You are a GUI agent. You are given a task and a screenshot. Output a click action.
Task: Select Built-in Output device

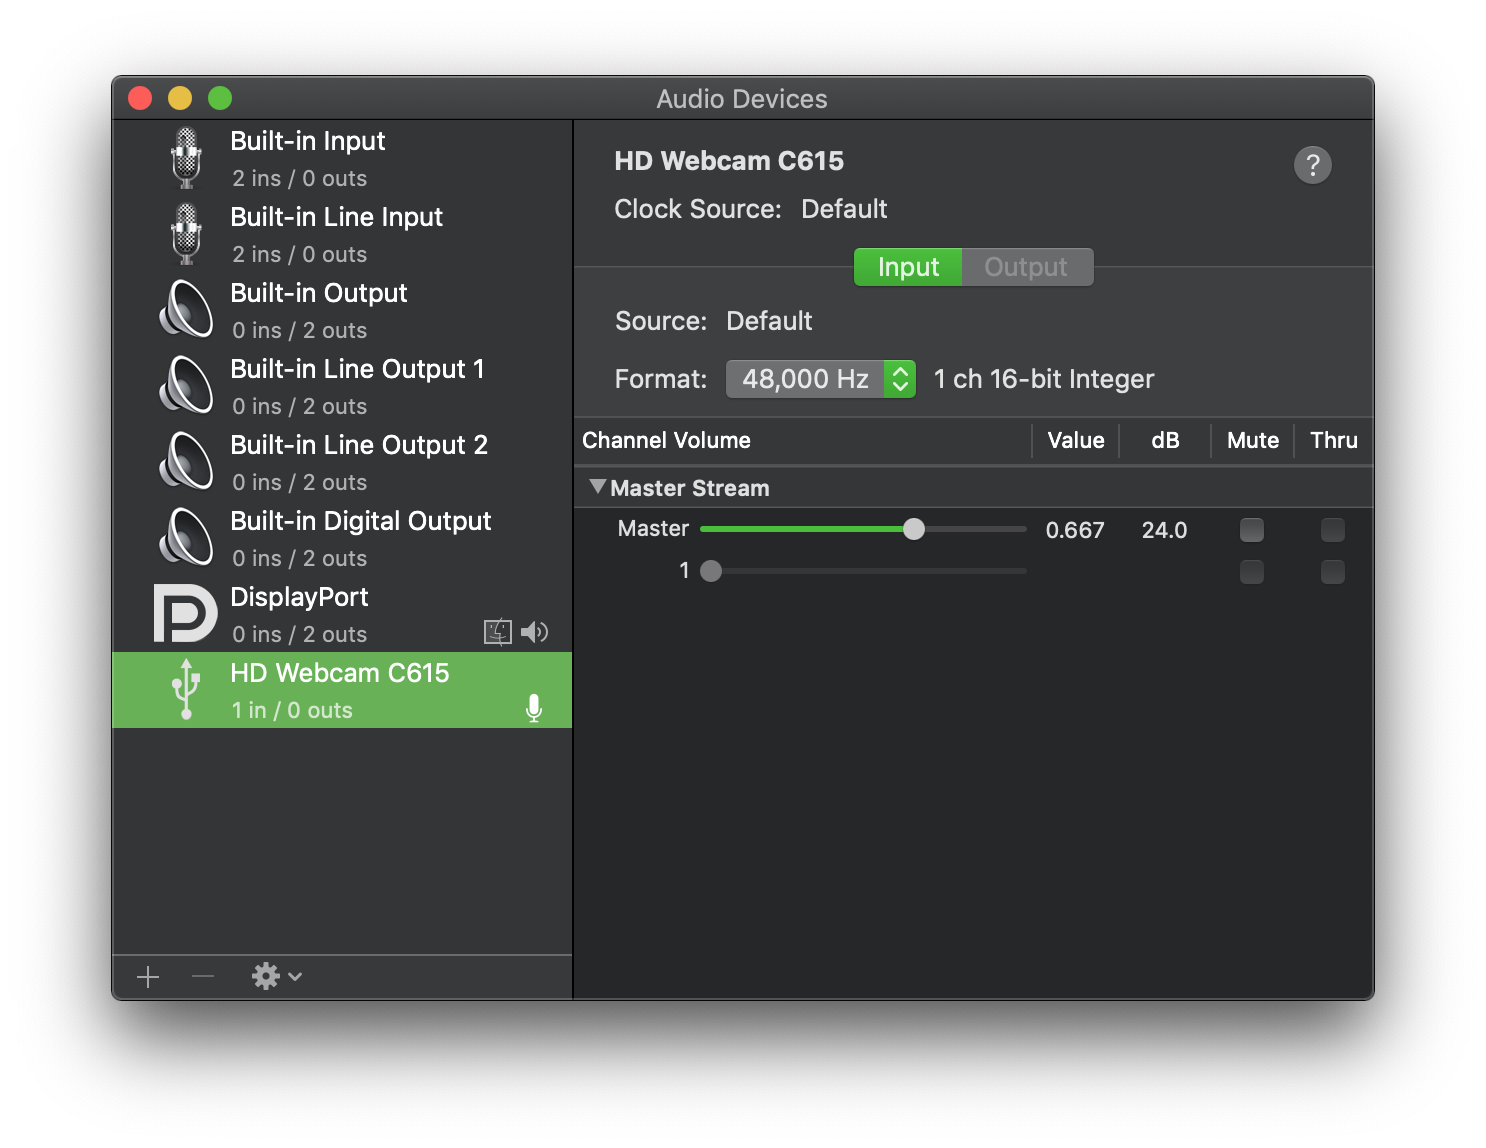[342, 310]
